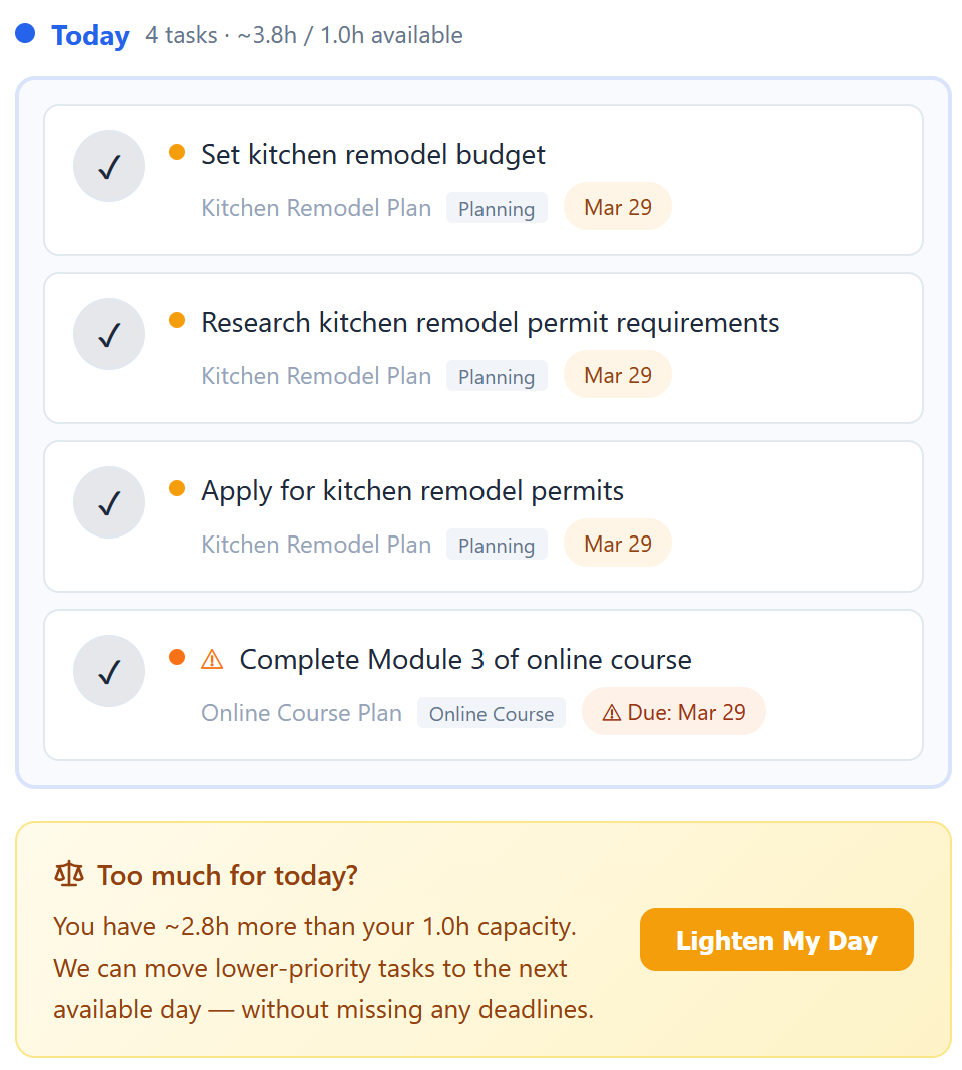Click the priority dot on 'Complete Module 3' task
962x1070 pixels.
[x=177, y=656]
